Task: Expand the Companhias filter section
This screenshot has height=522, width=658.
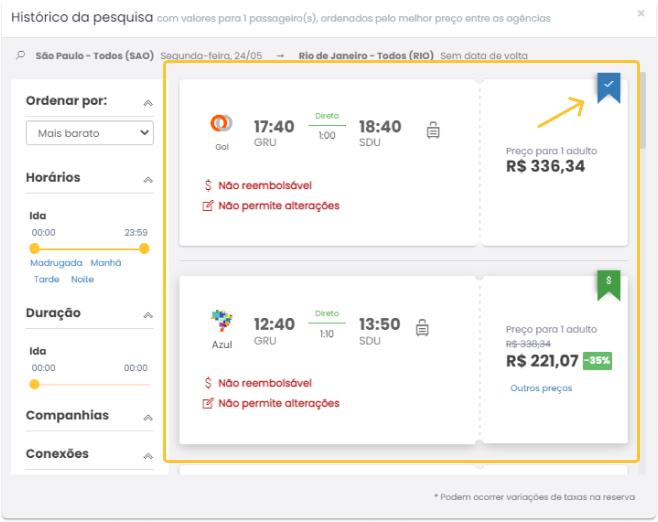Action: pyautogui.click(x=148, y=417)
